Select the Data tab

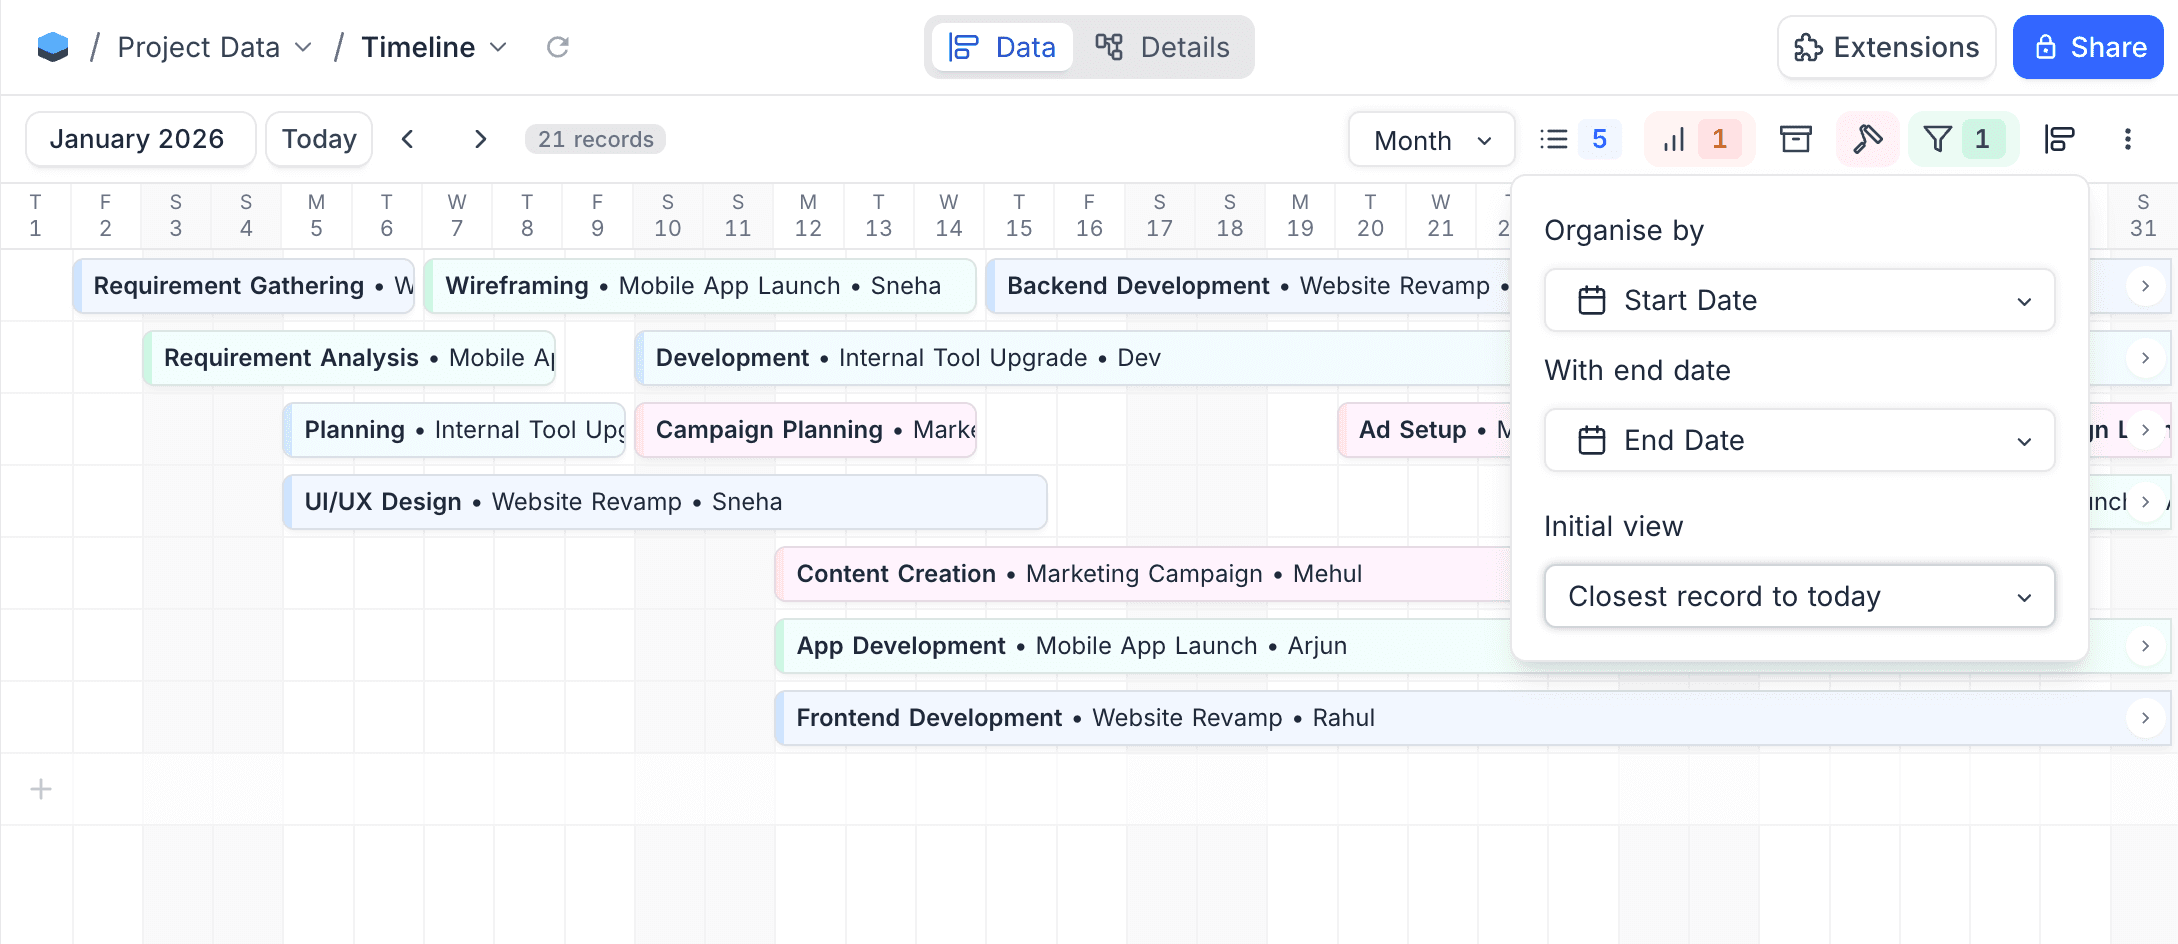(x=1002, y=47)
